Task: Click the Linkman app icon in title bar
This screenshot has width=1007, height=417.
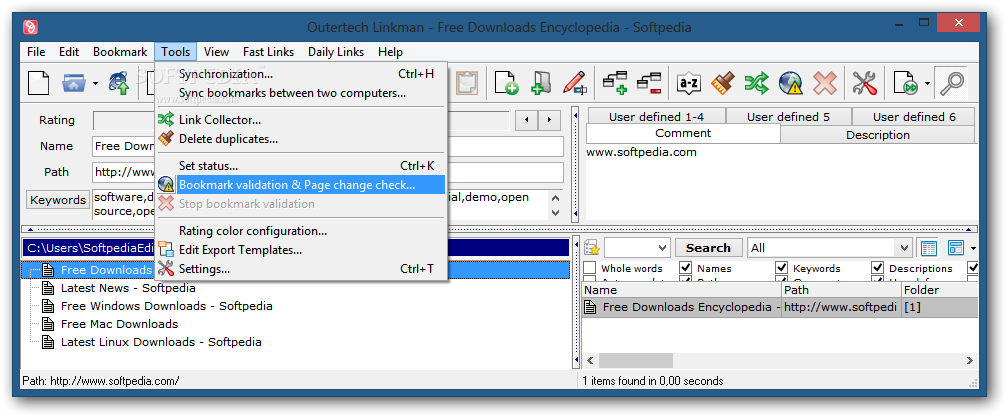Action: click(x=30, y=27)
